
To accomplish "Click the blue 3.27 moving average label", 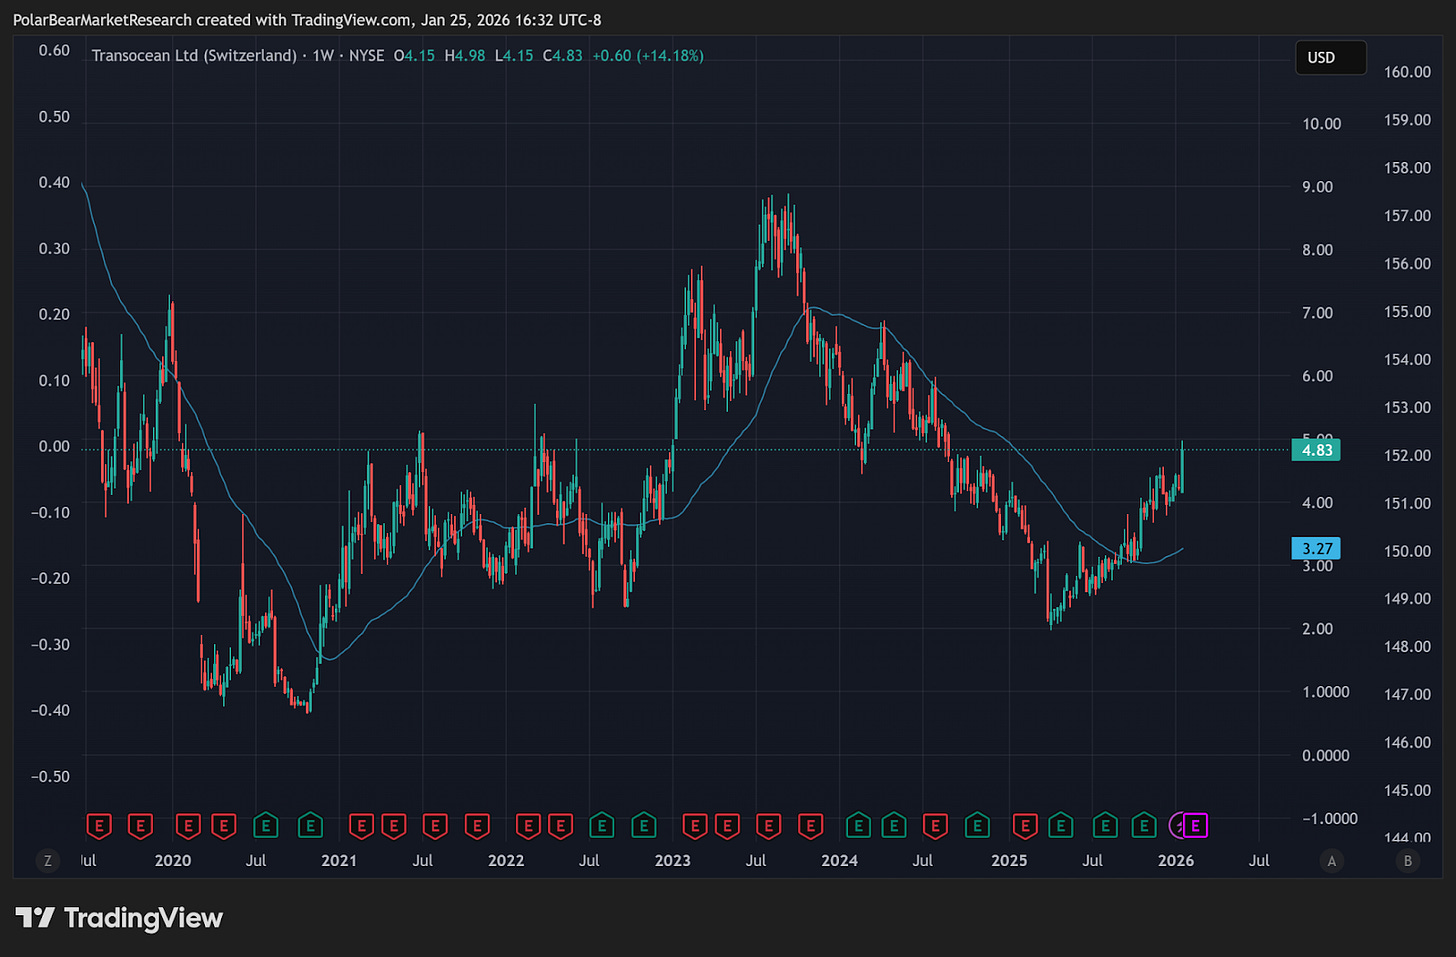I will click(1316, 548).
